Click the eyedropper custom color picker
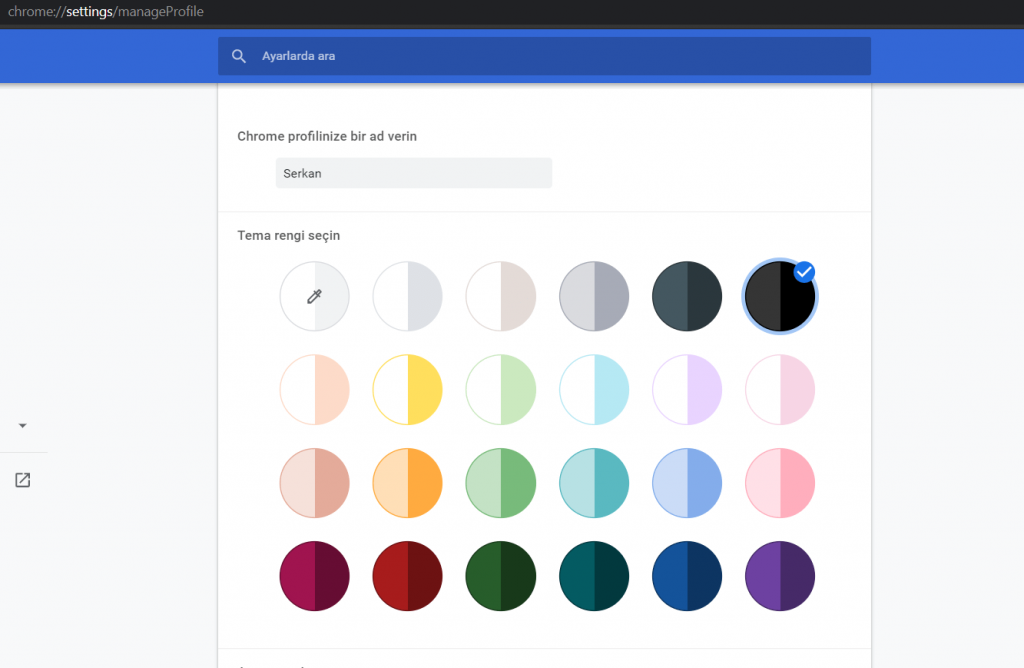This screenshot has width=1024, height=668. [x=315, y=296]
